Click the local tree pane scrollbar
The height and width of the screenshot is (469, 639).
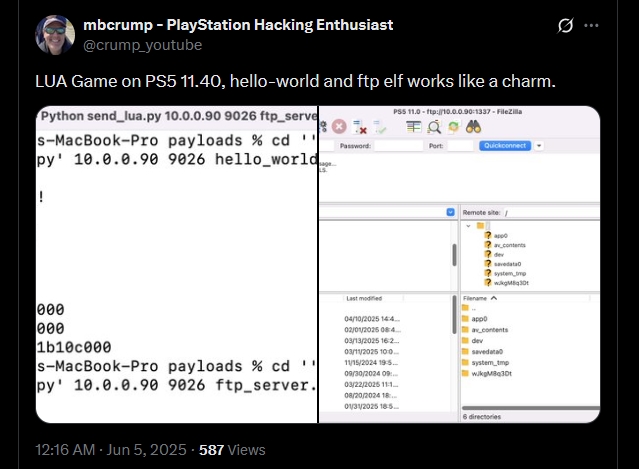tap(454, 255)
